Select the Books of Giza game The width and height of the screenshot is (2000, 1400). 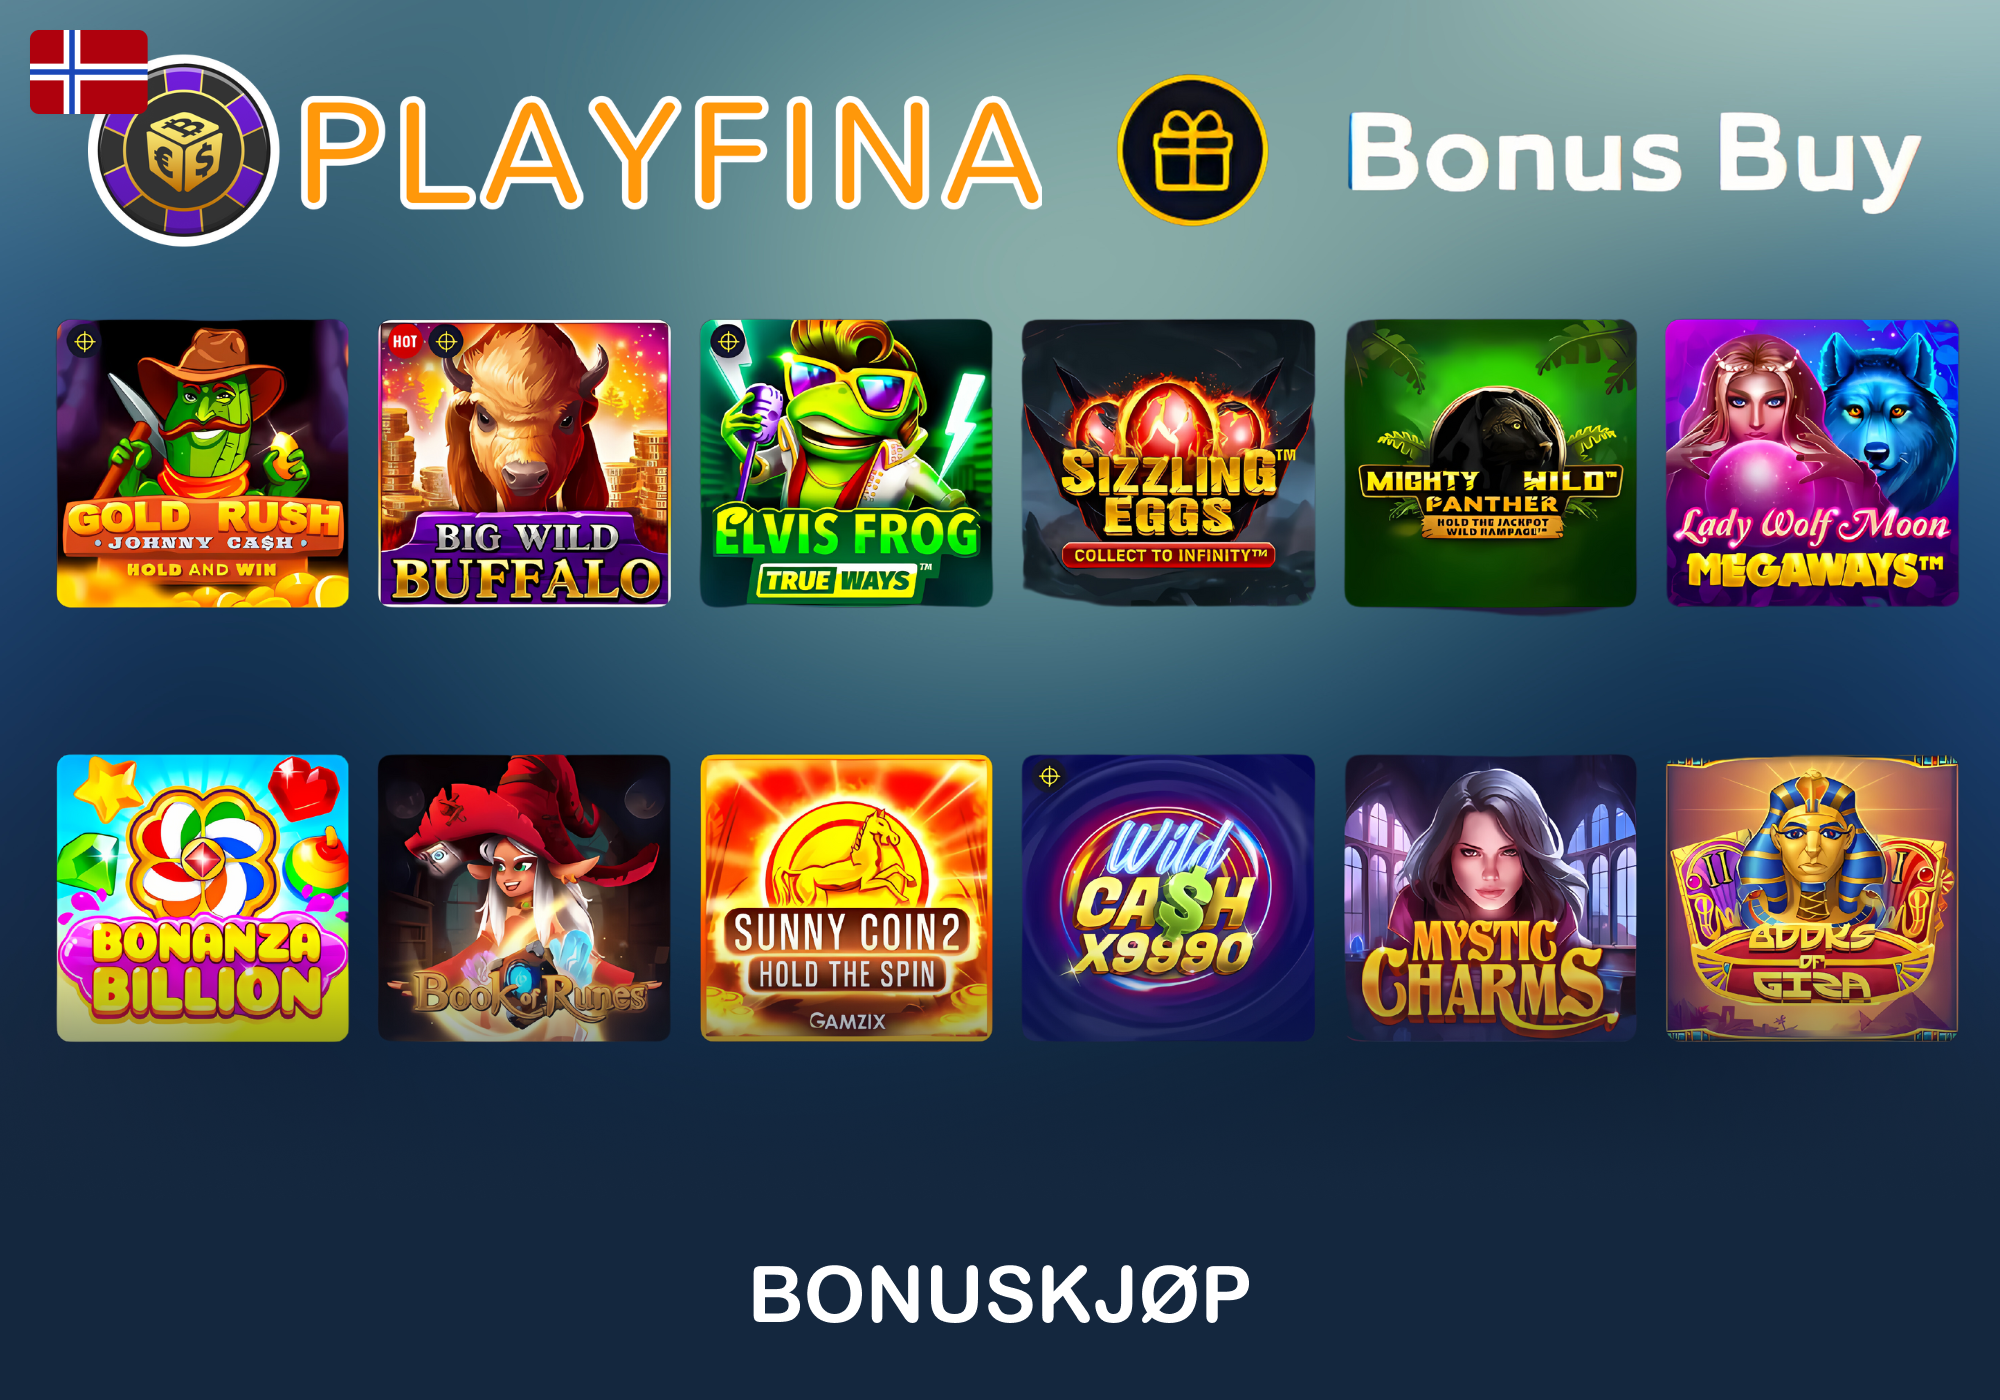coord(1812,898)
